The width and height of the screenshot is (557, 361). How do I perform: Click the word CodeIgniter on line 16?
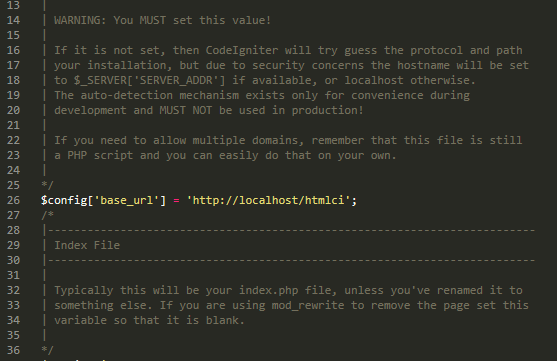tap(242, 50)
